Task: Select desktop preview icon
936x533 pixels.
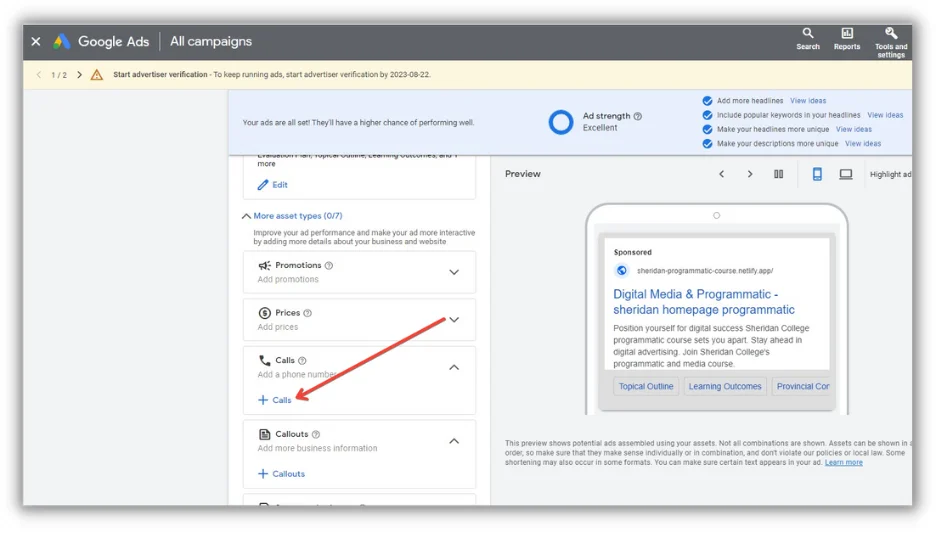Action: [x=846, y=174]
